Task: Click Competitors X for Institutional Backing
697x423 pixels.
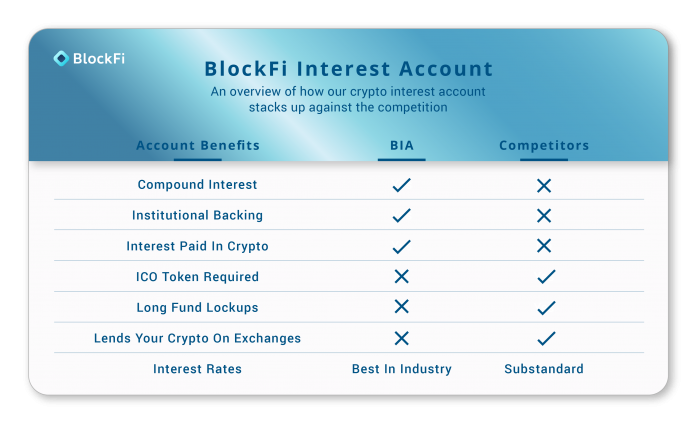Action: click(544, 215)
